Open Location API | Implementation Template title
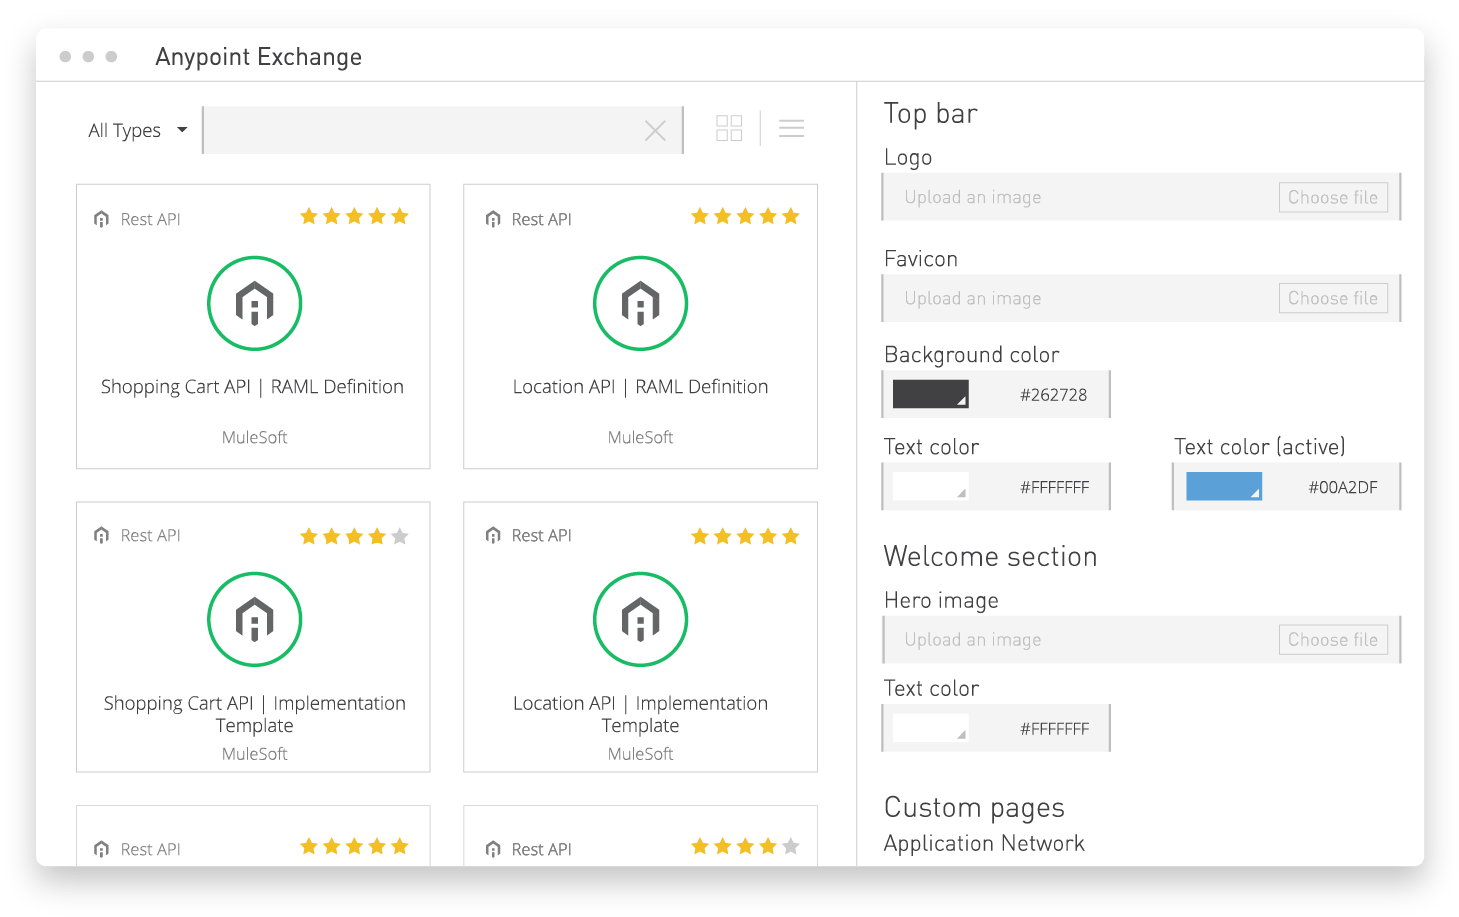This screenshot has height=917, width=1459. (640, 714)
